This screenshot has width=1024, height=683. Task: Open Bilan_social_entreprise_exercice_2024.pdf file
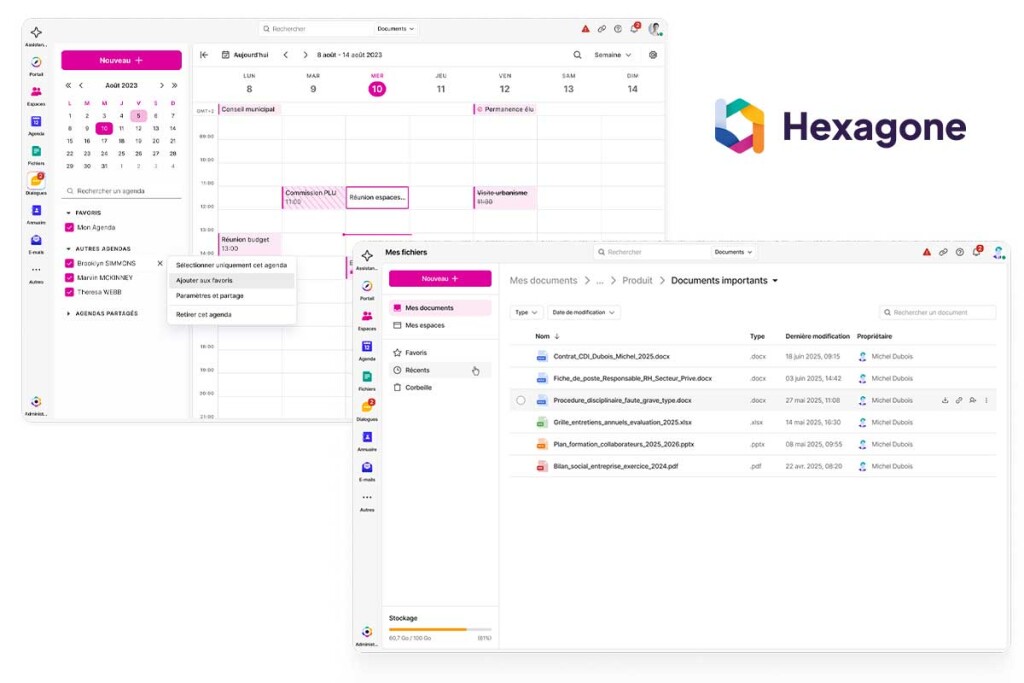(616, 466)
